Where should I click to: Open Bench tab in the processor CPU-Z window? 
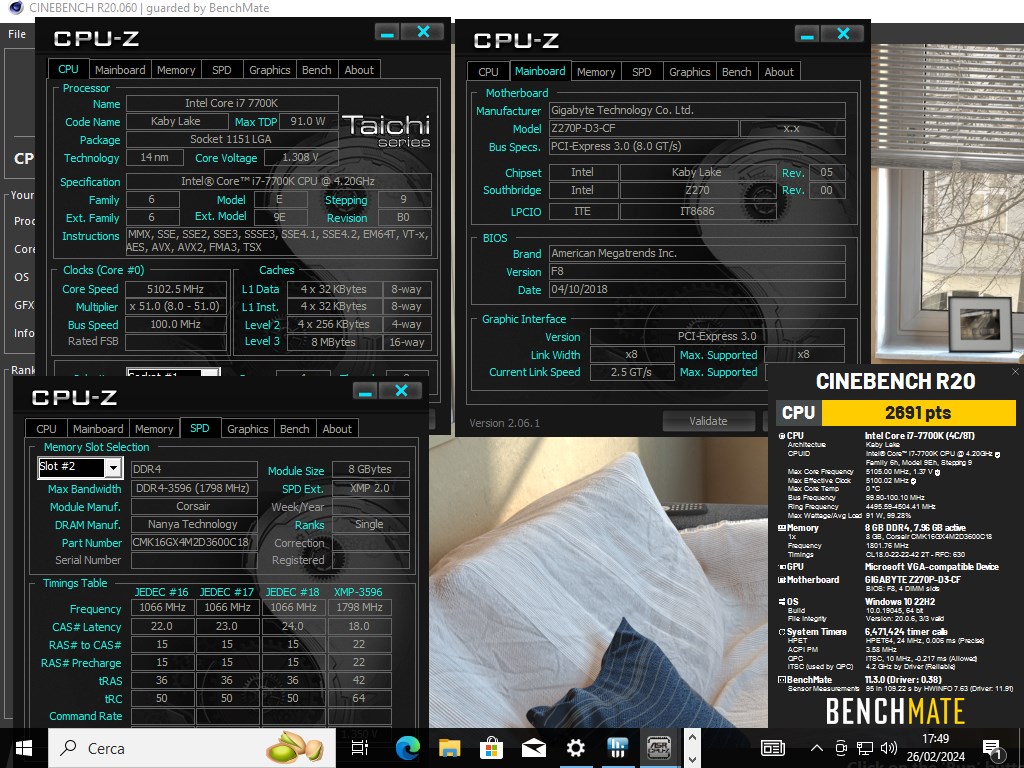coord(317,70)
